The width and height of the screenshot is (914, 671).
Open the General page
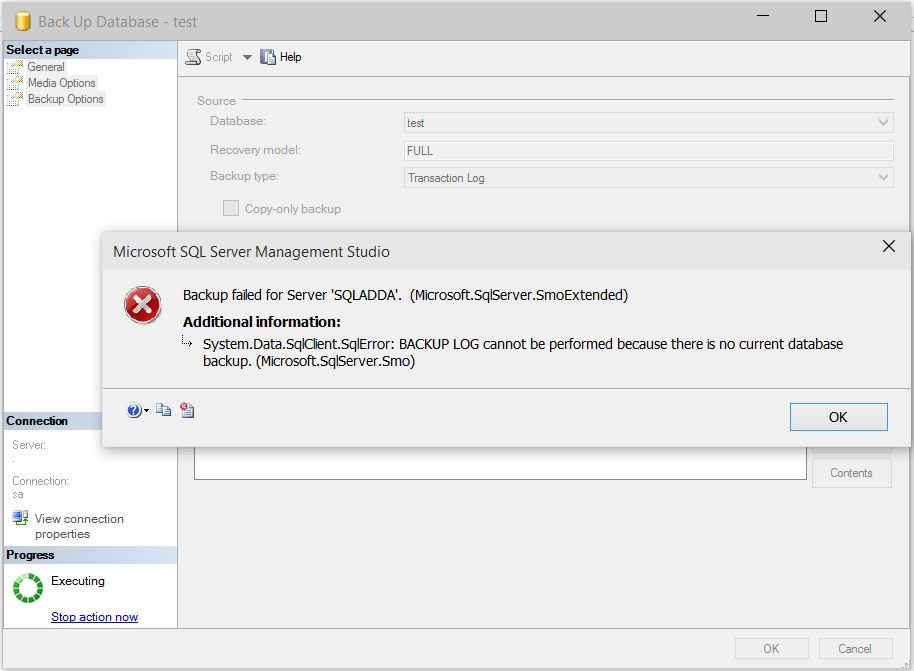pos(46,66)
